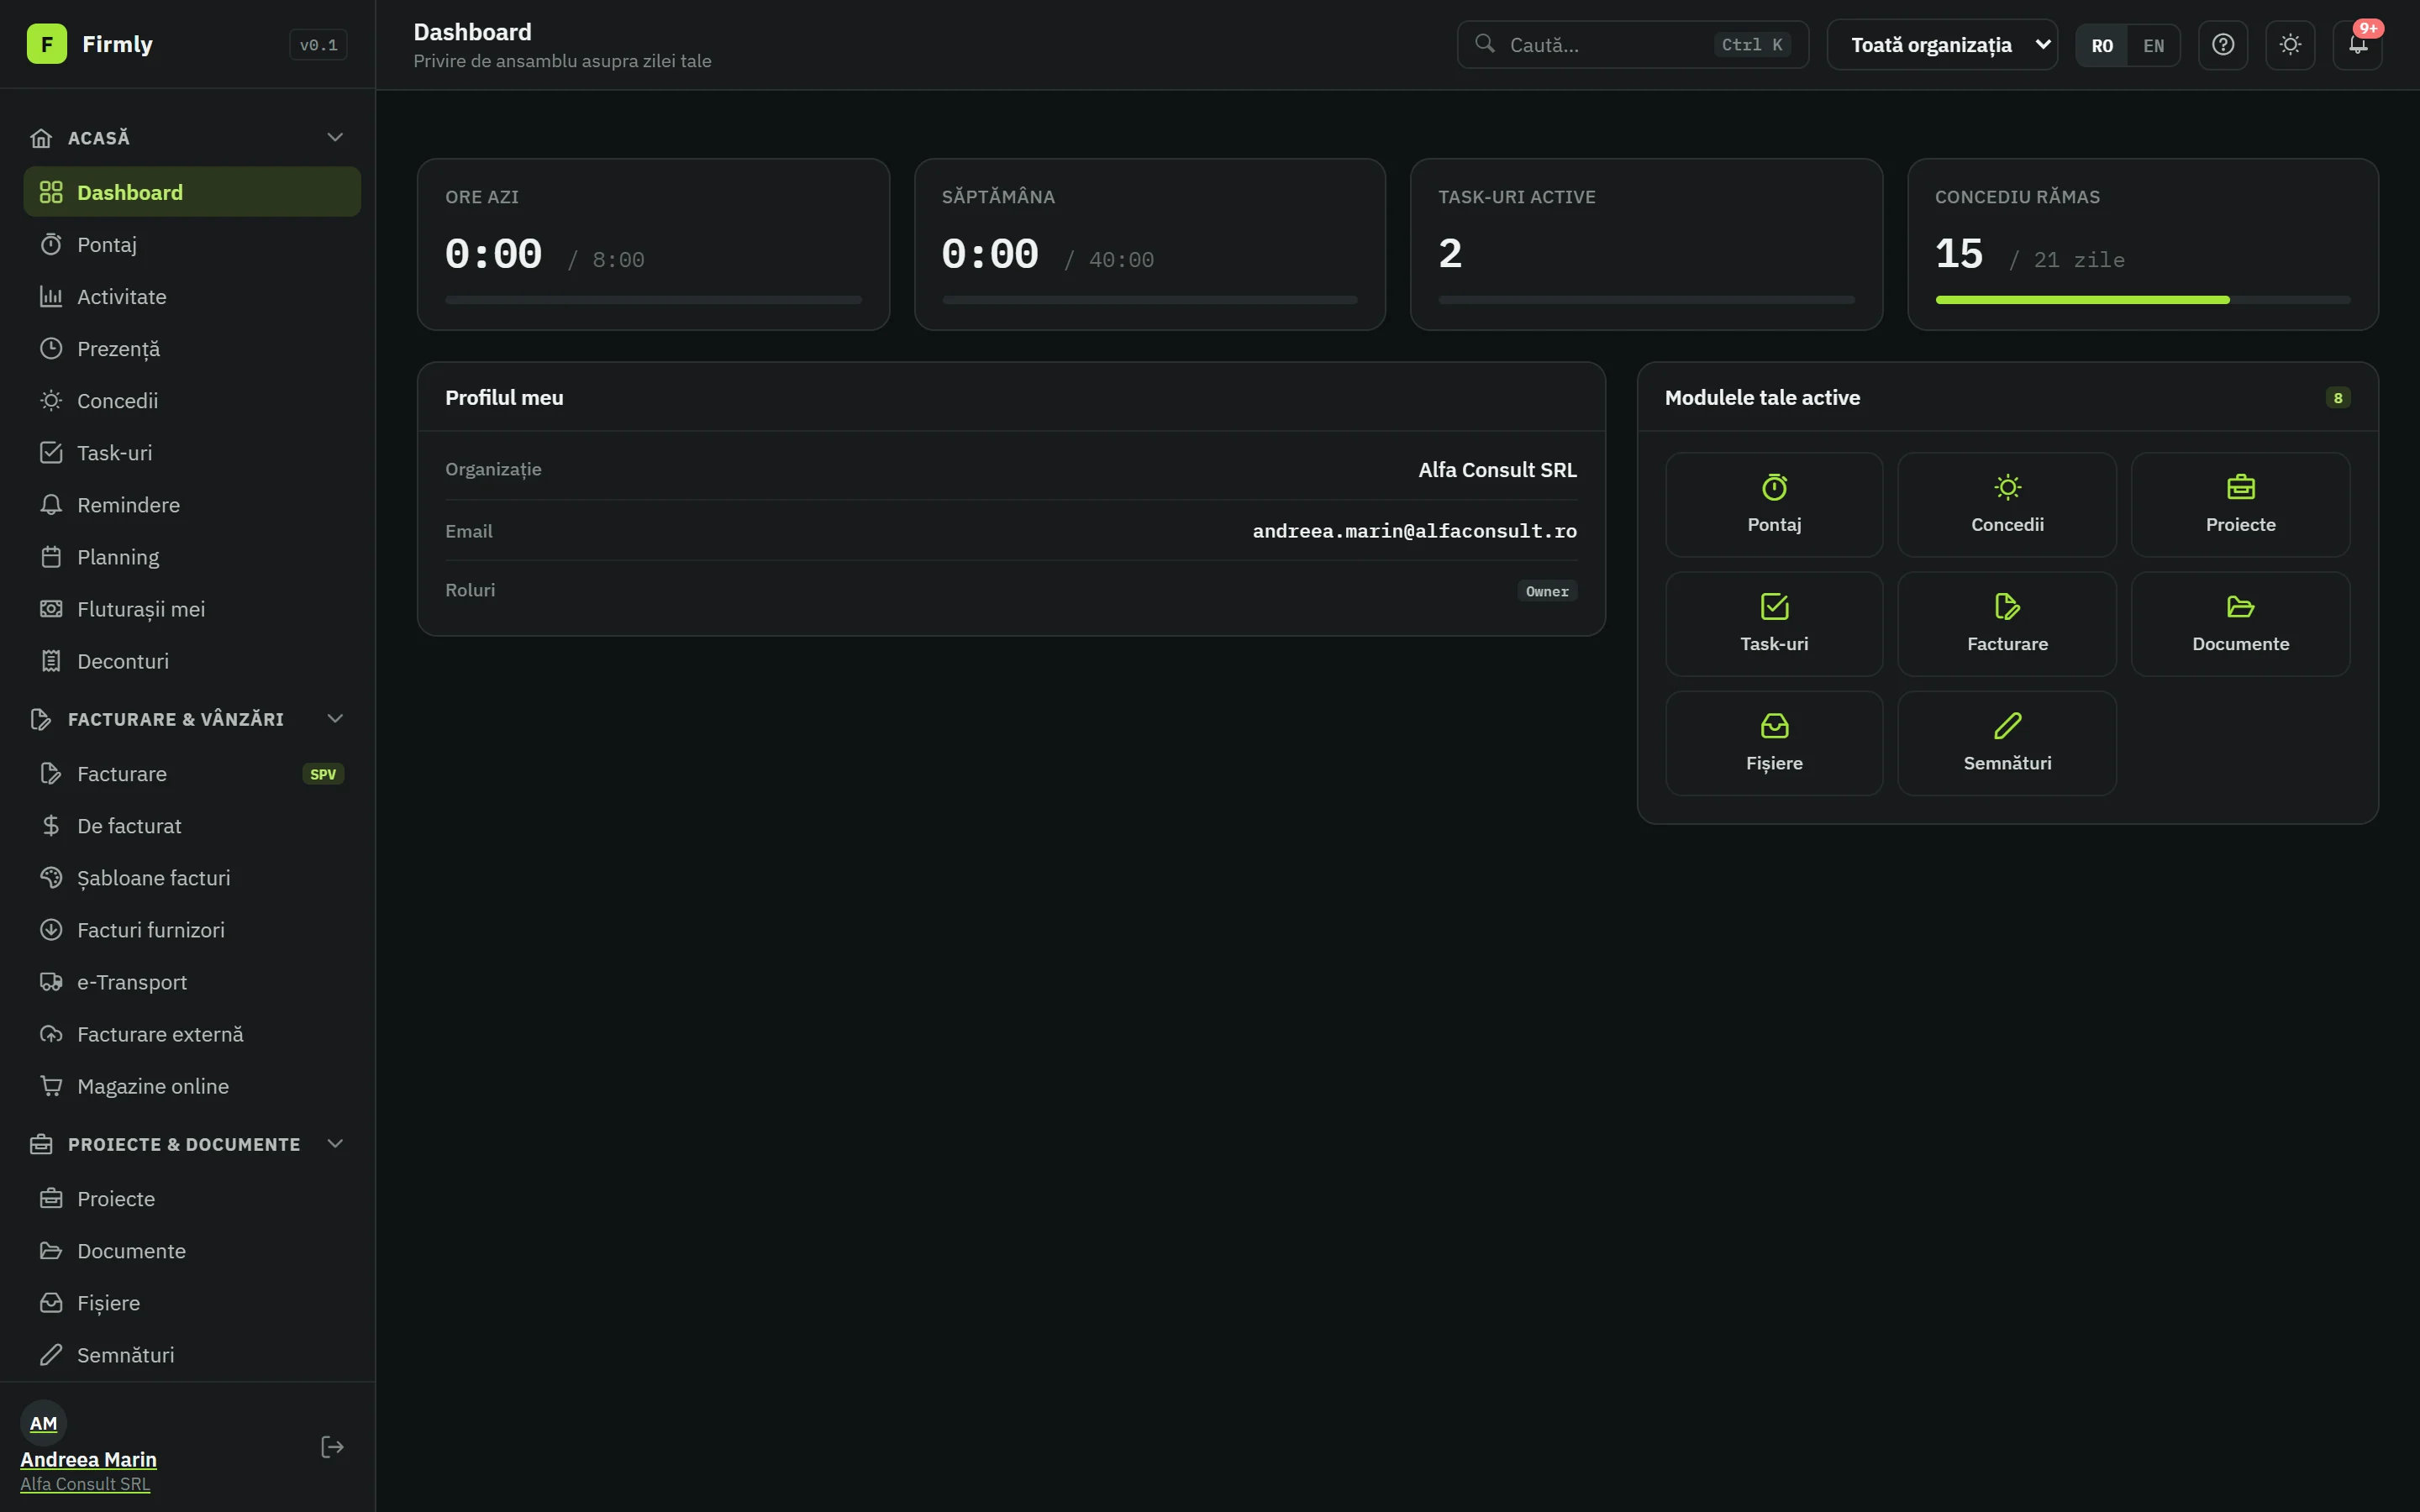Open the Concedii module card
Image resolution: width=2420 pixels, height=1512 pixels.
click(x=2007, y=505)
